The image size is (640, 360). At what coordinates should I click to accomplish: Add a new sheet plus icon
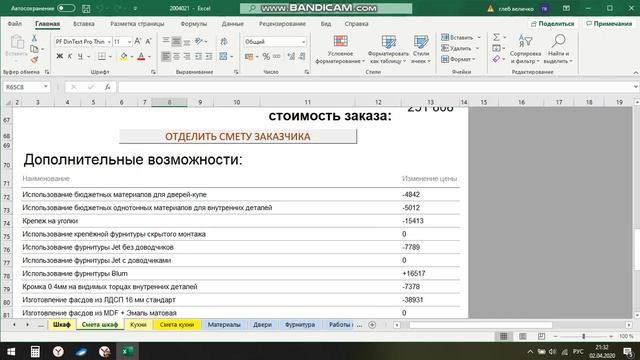[x=372, y=325]
